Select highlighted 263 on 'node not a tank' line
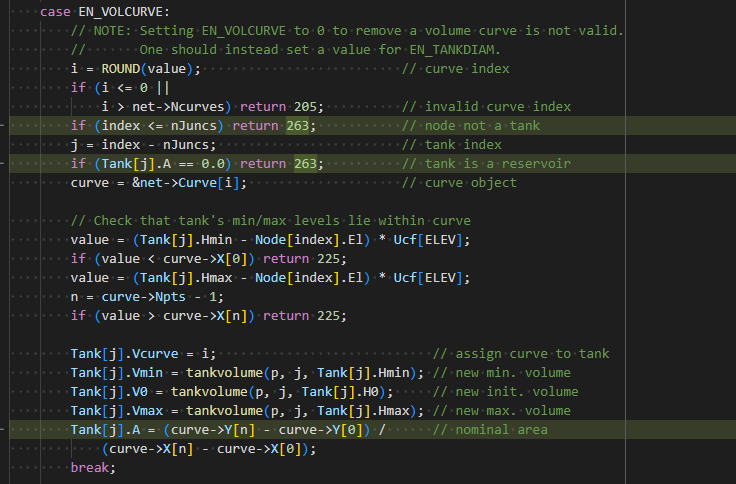Image resolution: width=736 pixels, height=484 pixels. tap(298, 126)
